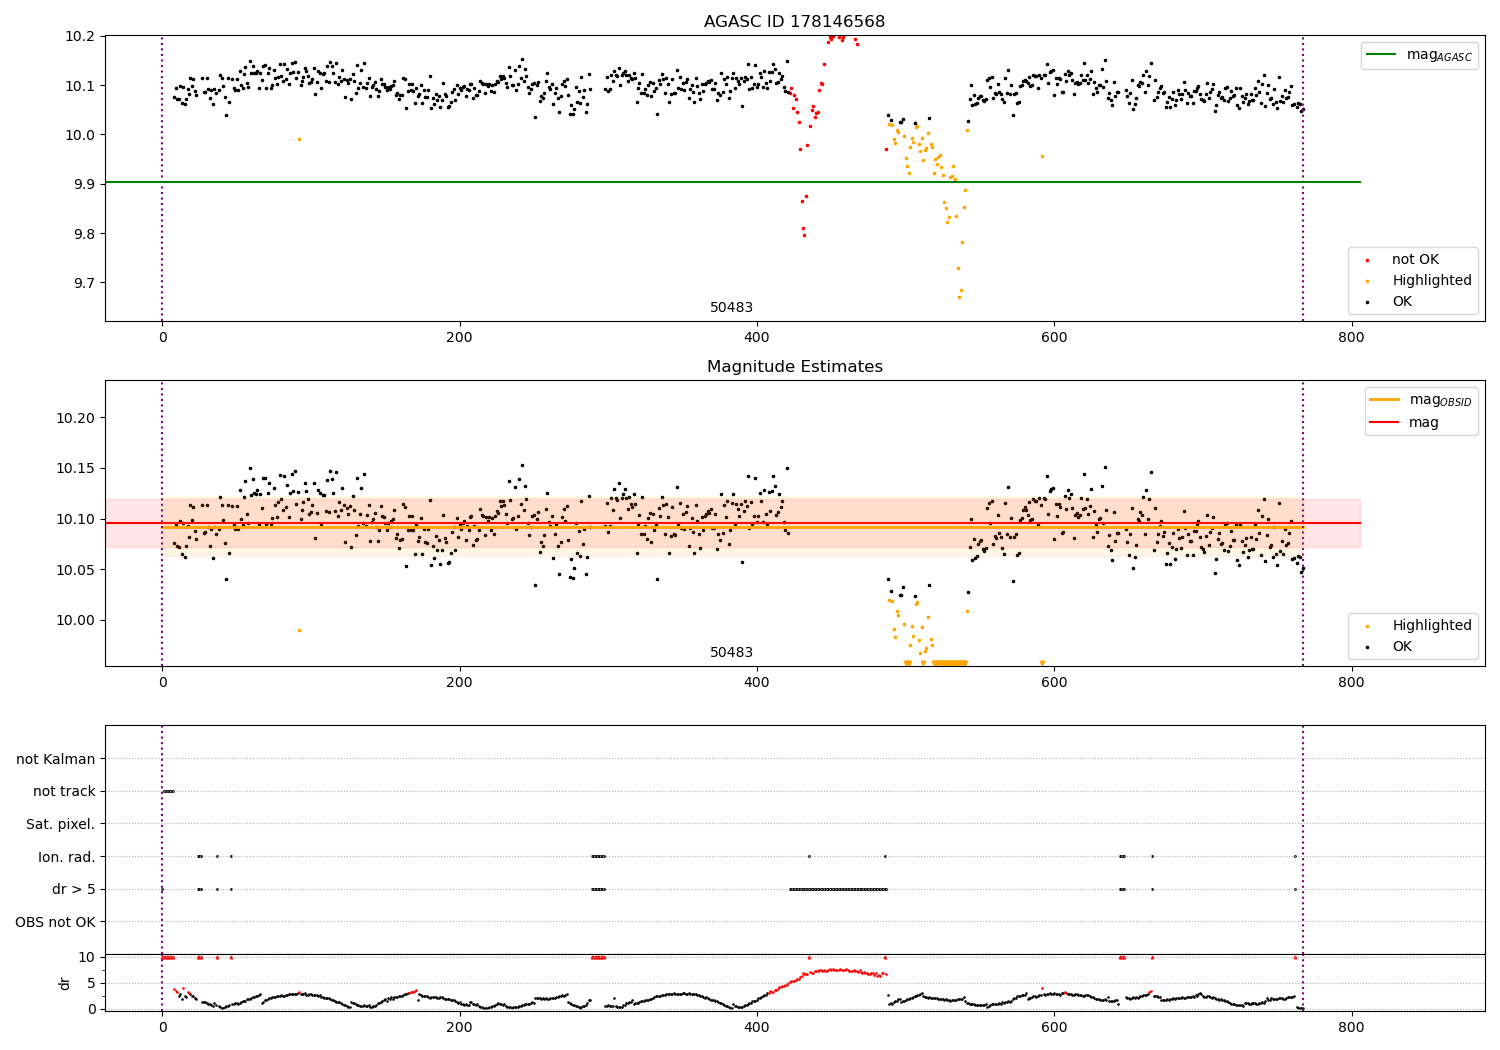This screenshot has height=1050, width=1500.
Task: Click the 'AGASC ID 178146568' plot title
Action: (x=794, y=22)
